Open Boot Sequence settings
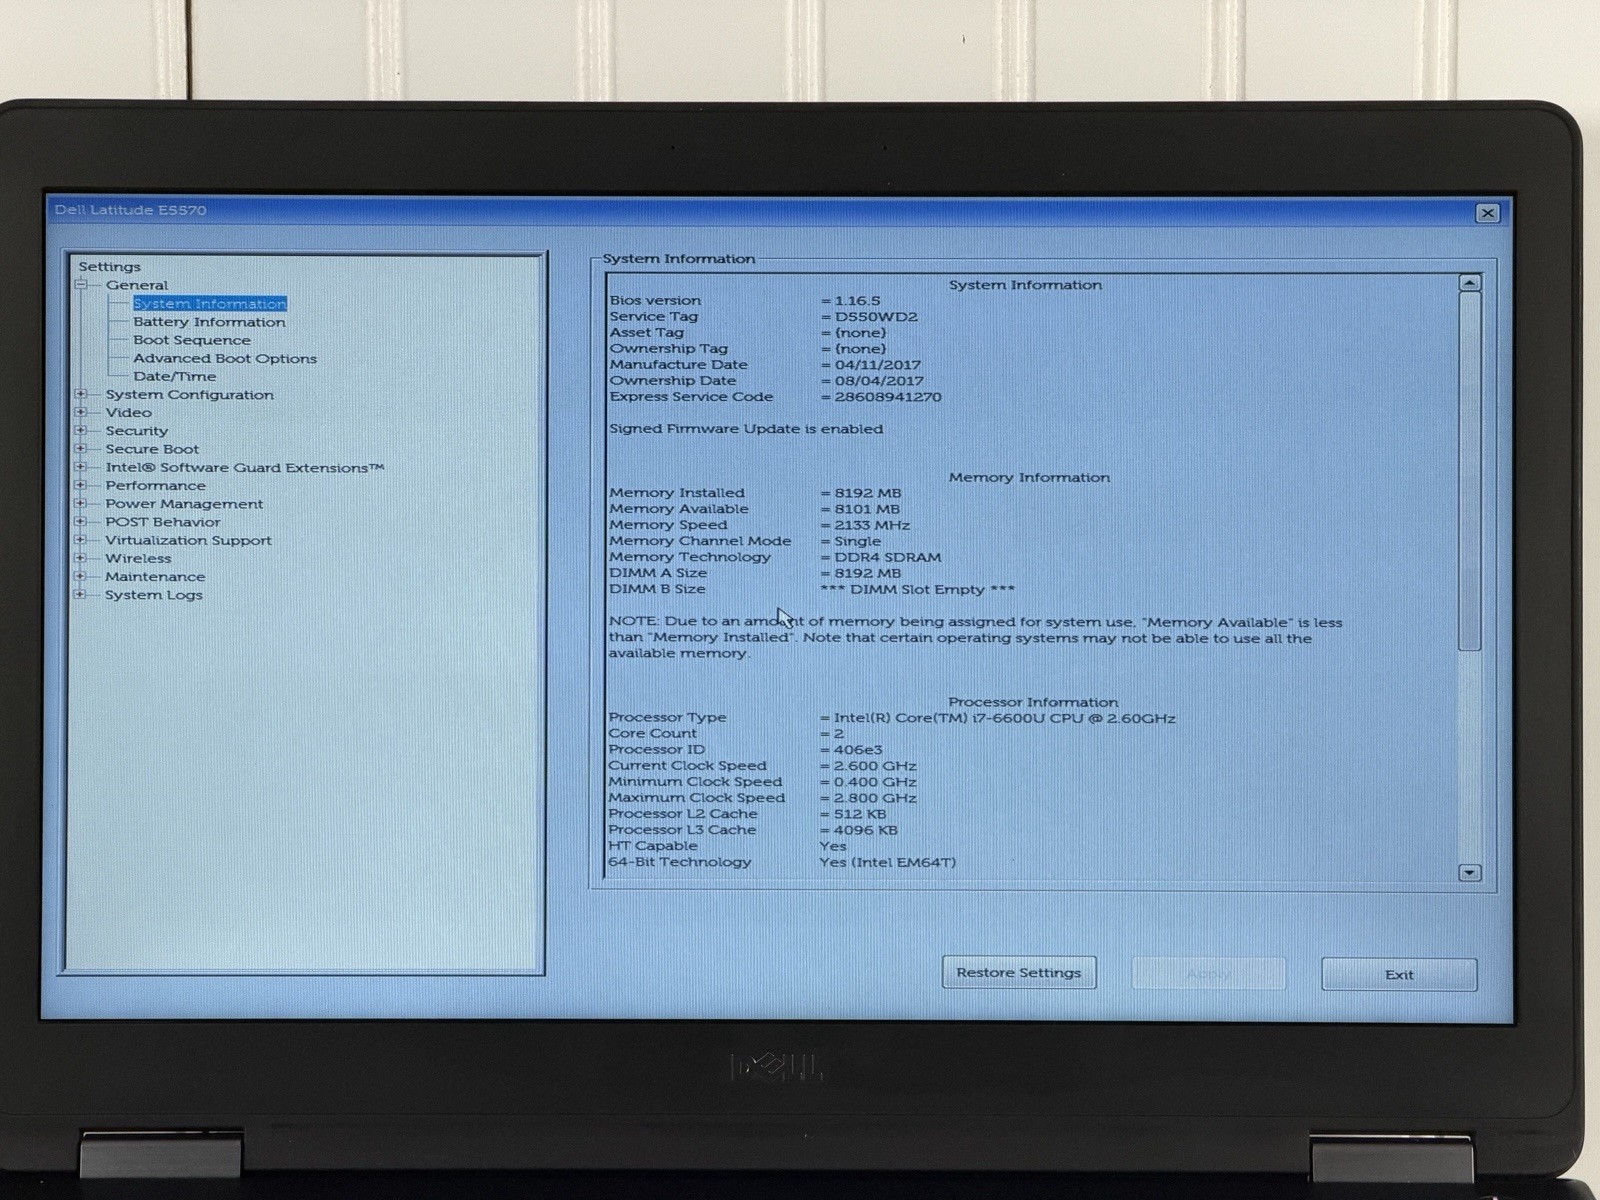The height and width of the screenshot is (1200, 1600). point(192,340)
